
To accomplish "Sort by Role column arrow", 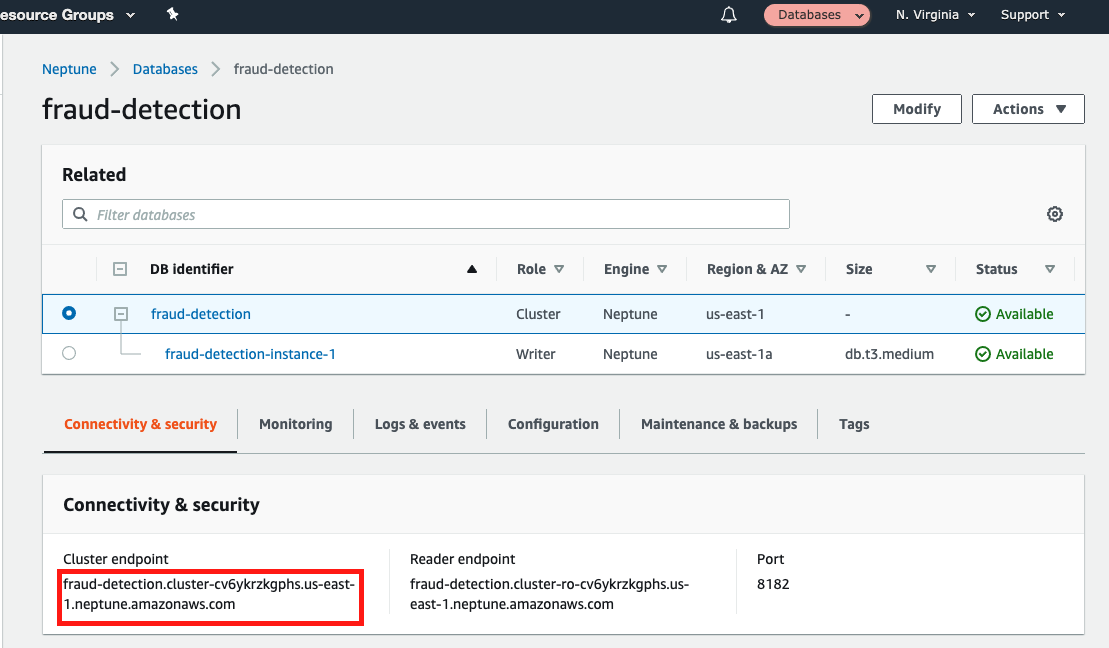I will 559,269.
